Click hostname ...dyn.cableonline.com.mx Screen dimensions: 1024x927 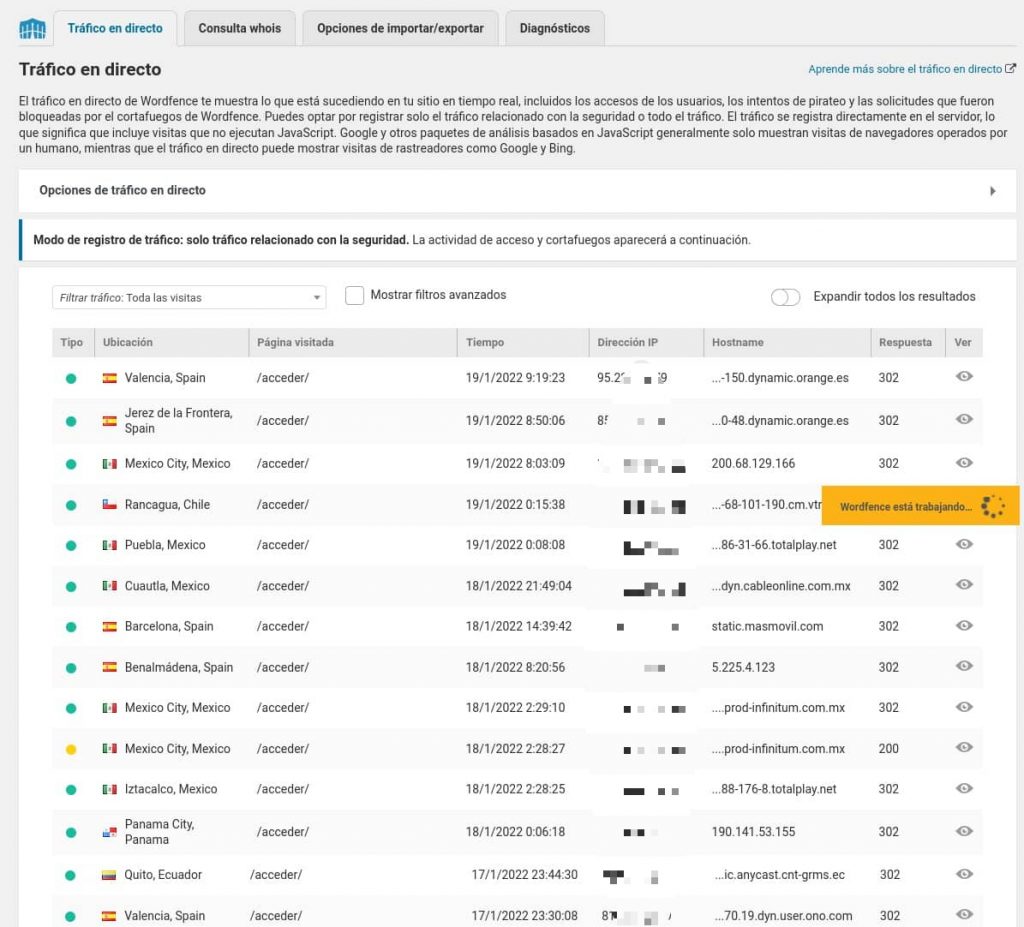781,585
